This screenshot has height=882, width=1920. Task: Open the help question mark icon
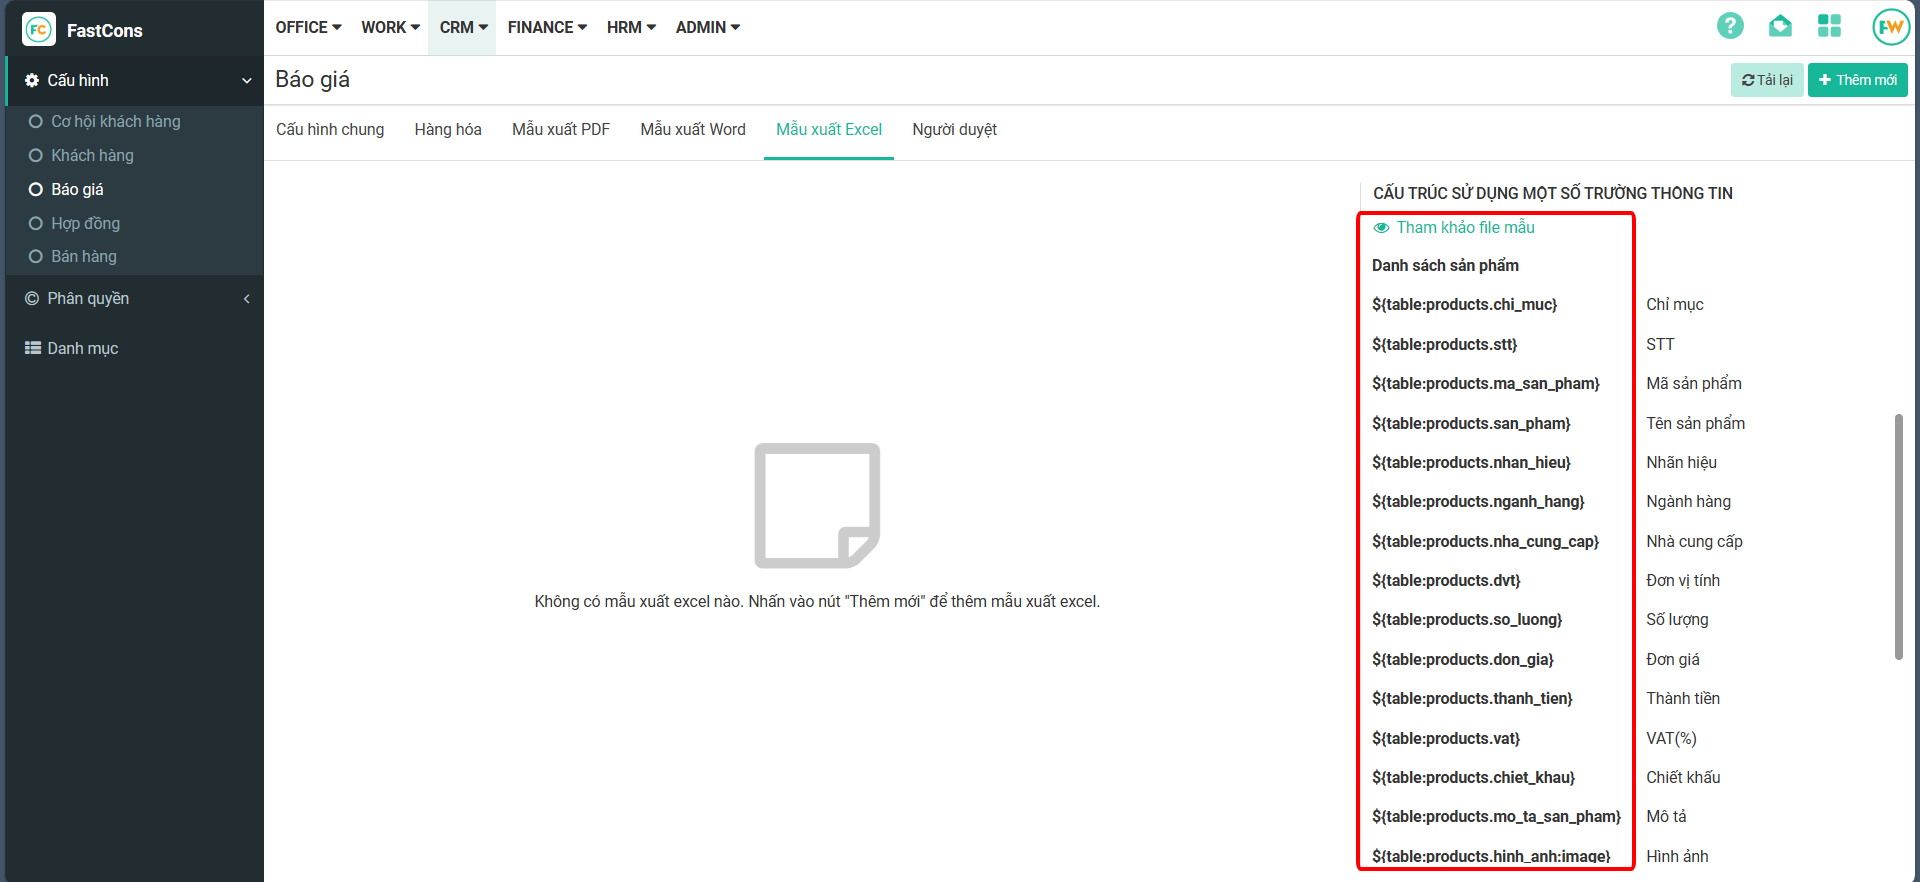(x=1730, y=26)
